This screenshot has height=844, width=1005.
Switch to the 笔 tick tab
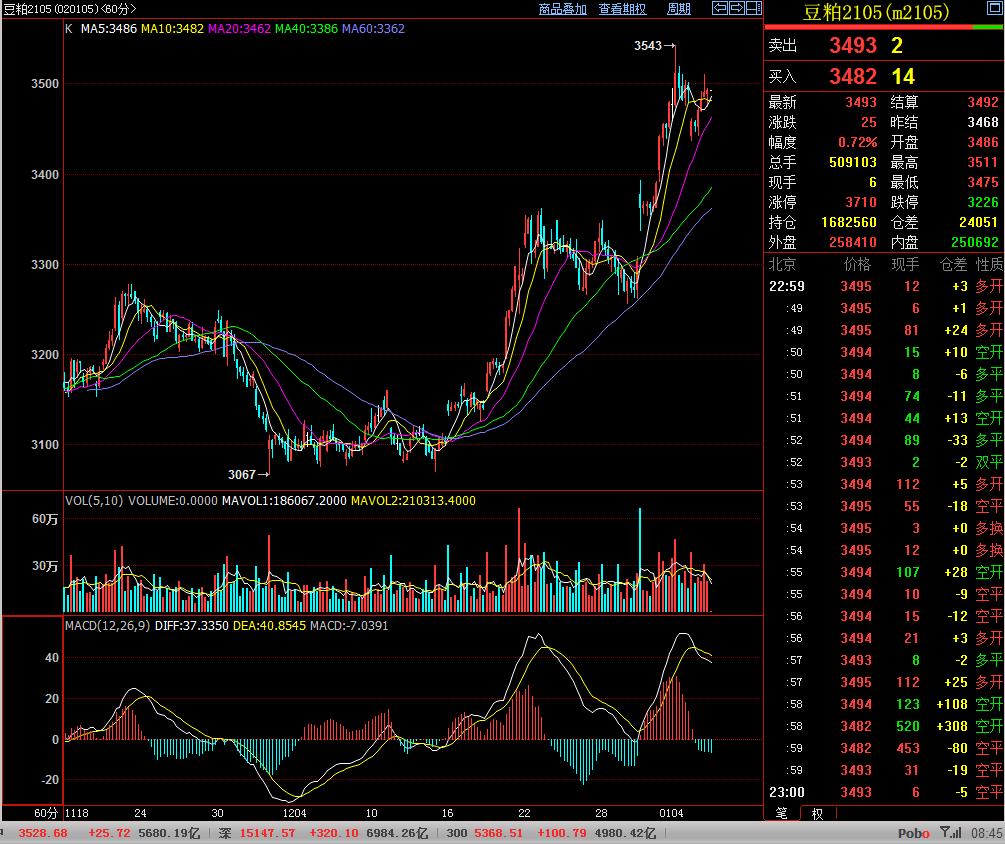[x=781, y=814]
